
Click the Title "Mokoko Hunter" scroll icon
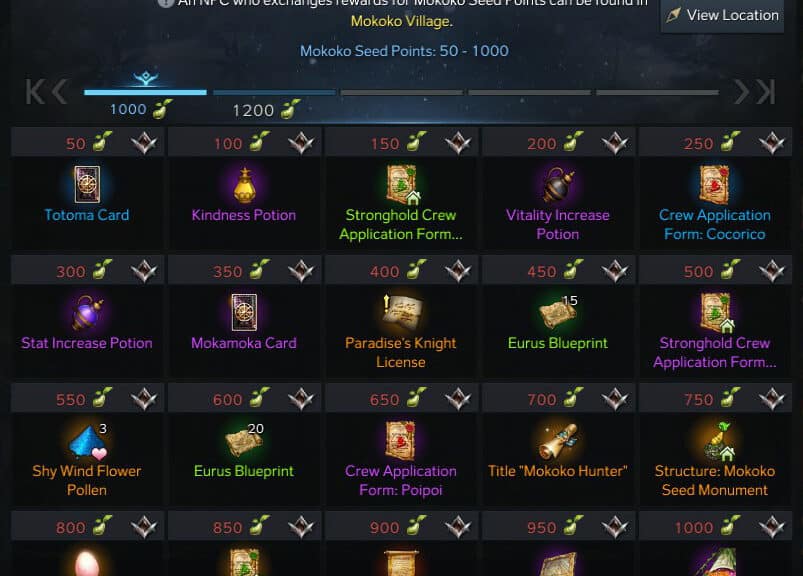[x=558, y=441]
